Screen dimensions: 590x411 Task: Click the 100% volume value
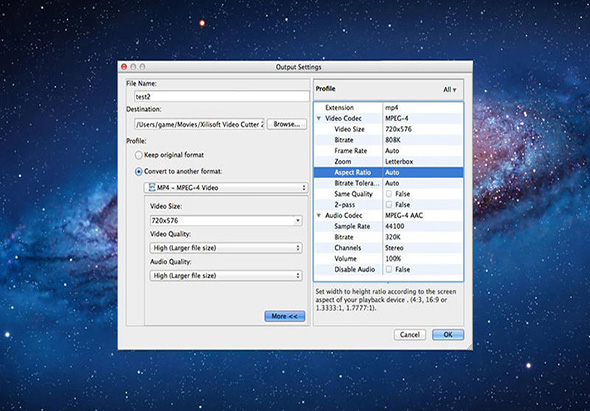[x=393, y=259]
